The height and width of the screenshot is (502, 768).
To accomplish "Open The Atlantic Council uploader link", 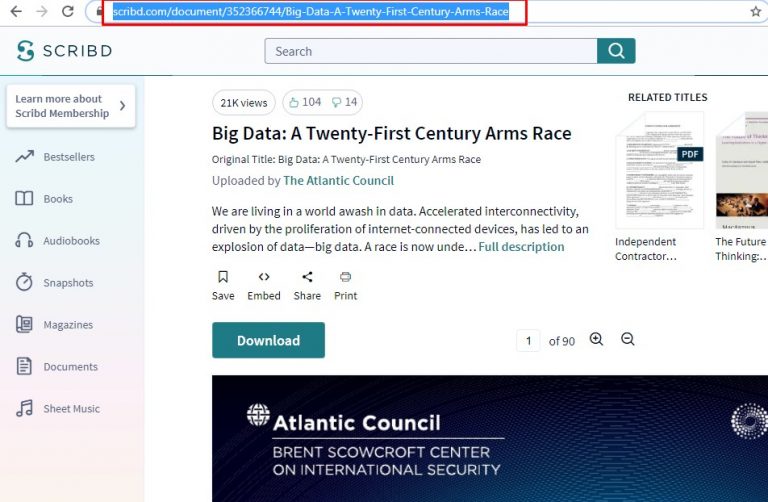I will pyautogui.click(x=338, y=181).
